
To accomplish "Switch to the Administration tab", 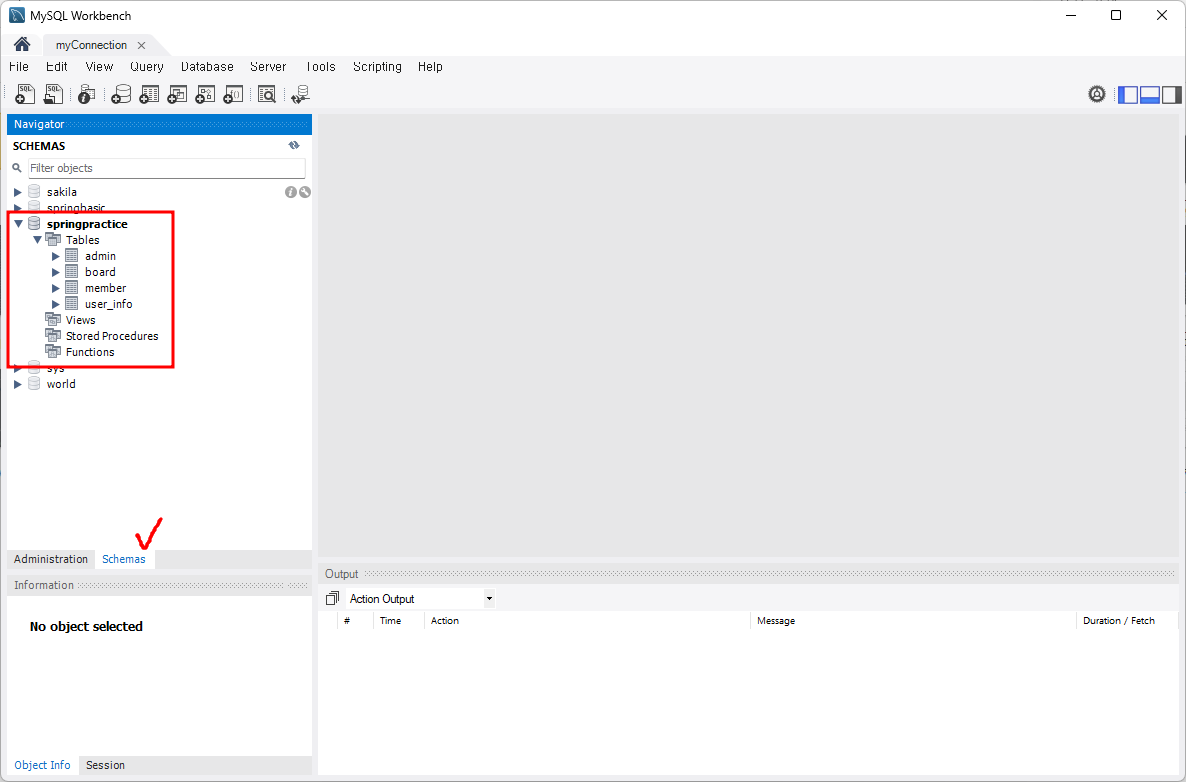I will pyautogui.click(x=51, y=559).
